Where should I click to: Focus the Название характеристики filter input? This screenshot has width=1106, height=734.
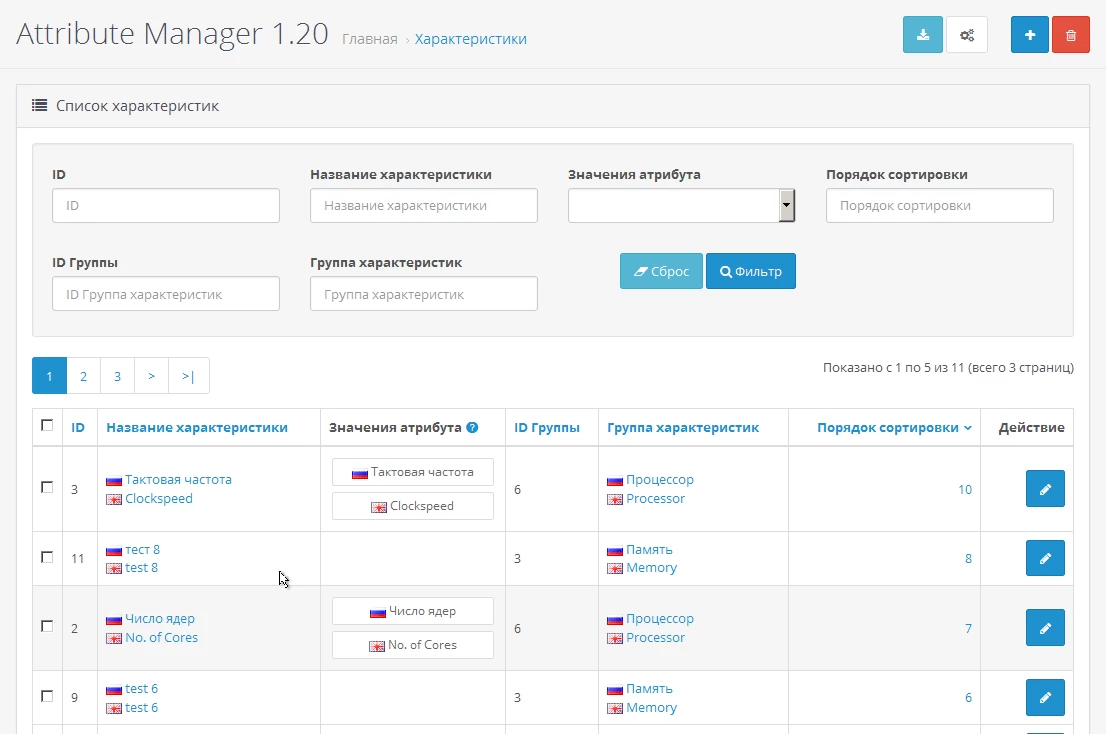tap(424, 205)
